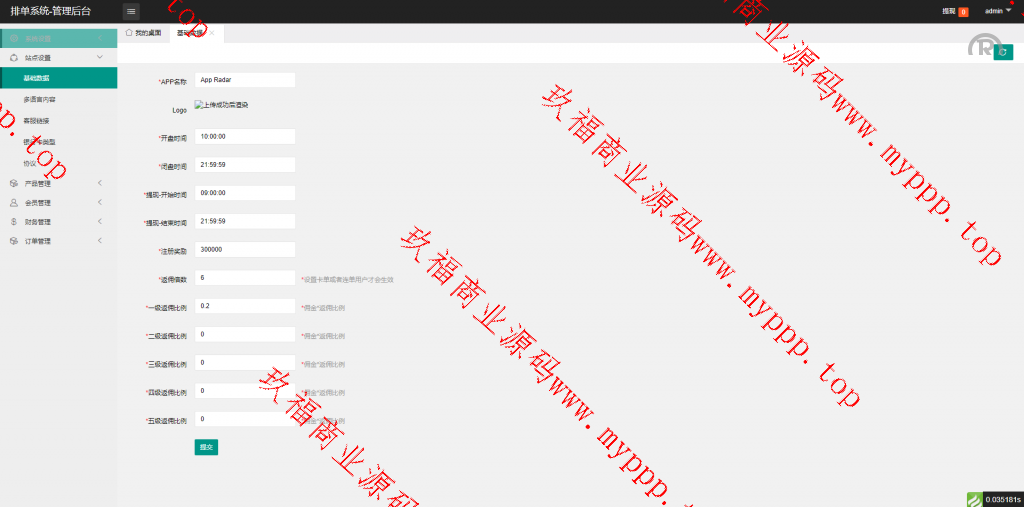The height and width of the screenshot is (507, 1024).
Task: Expand the 产品管理 sidebar menu
Action: pyautogui.click(x=99, y=183)
